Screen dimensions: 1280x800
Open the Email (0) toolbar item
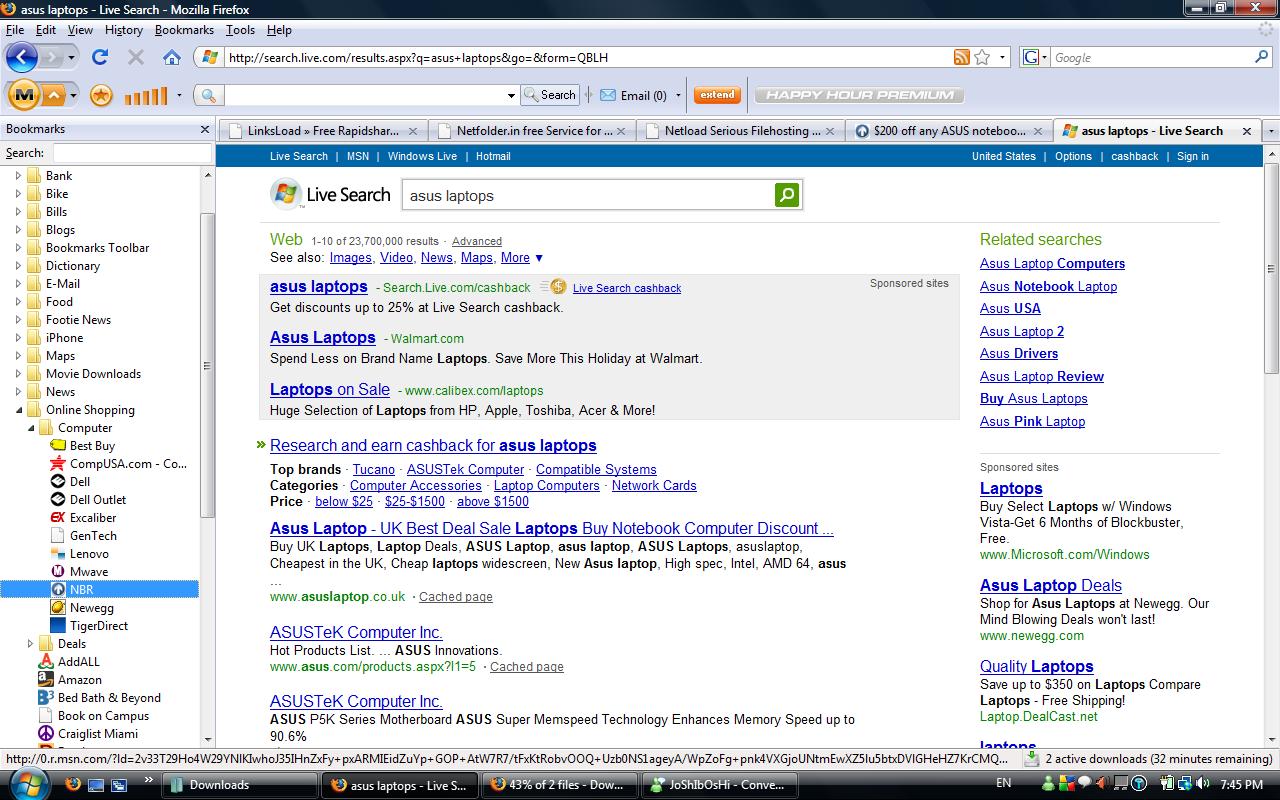634,95
